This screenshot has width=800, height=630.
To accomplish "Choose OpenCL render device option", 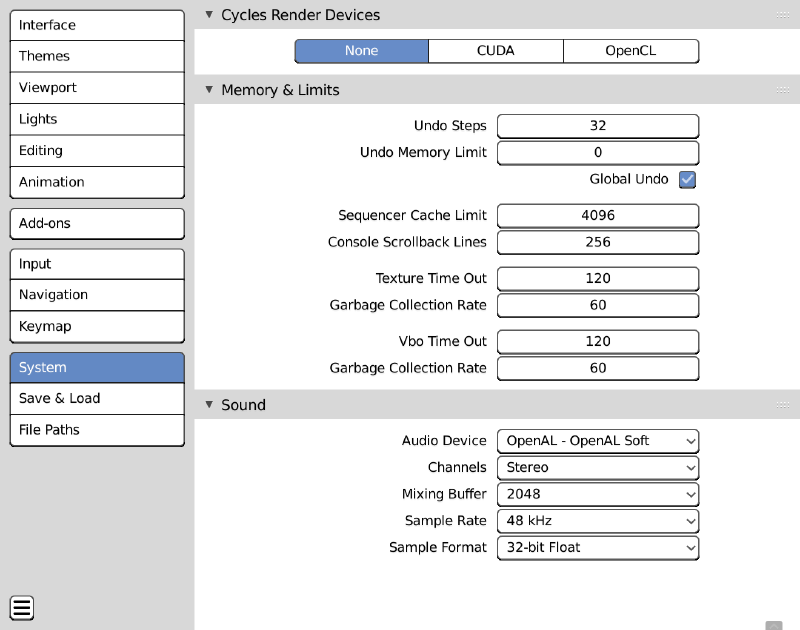I will click(630, 51).
